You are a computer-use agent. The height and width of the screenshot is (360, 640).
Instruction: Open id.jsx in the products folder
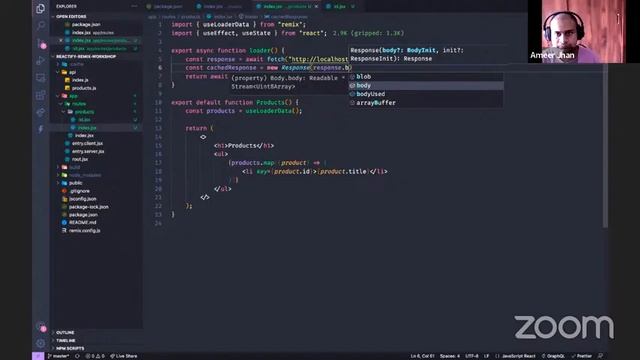click(84, 120)
